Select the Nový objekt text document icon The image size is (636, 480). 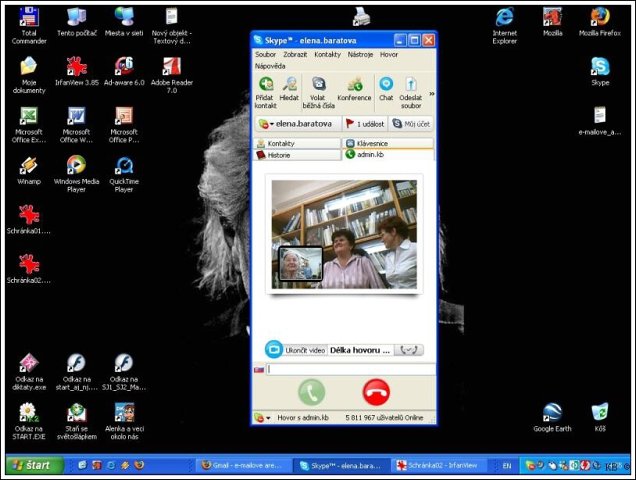click(x=172, y=25)
